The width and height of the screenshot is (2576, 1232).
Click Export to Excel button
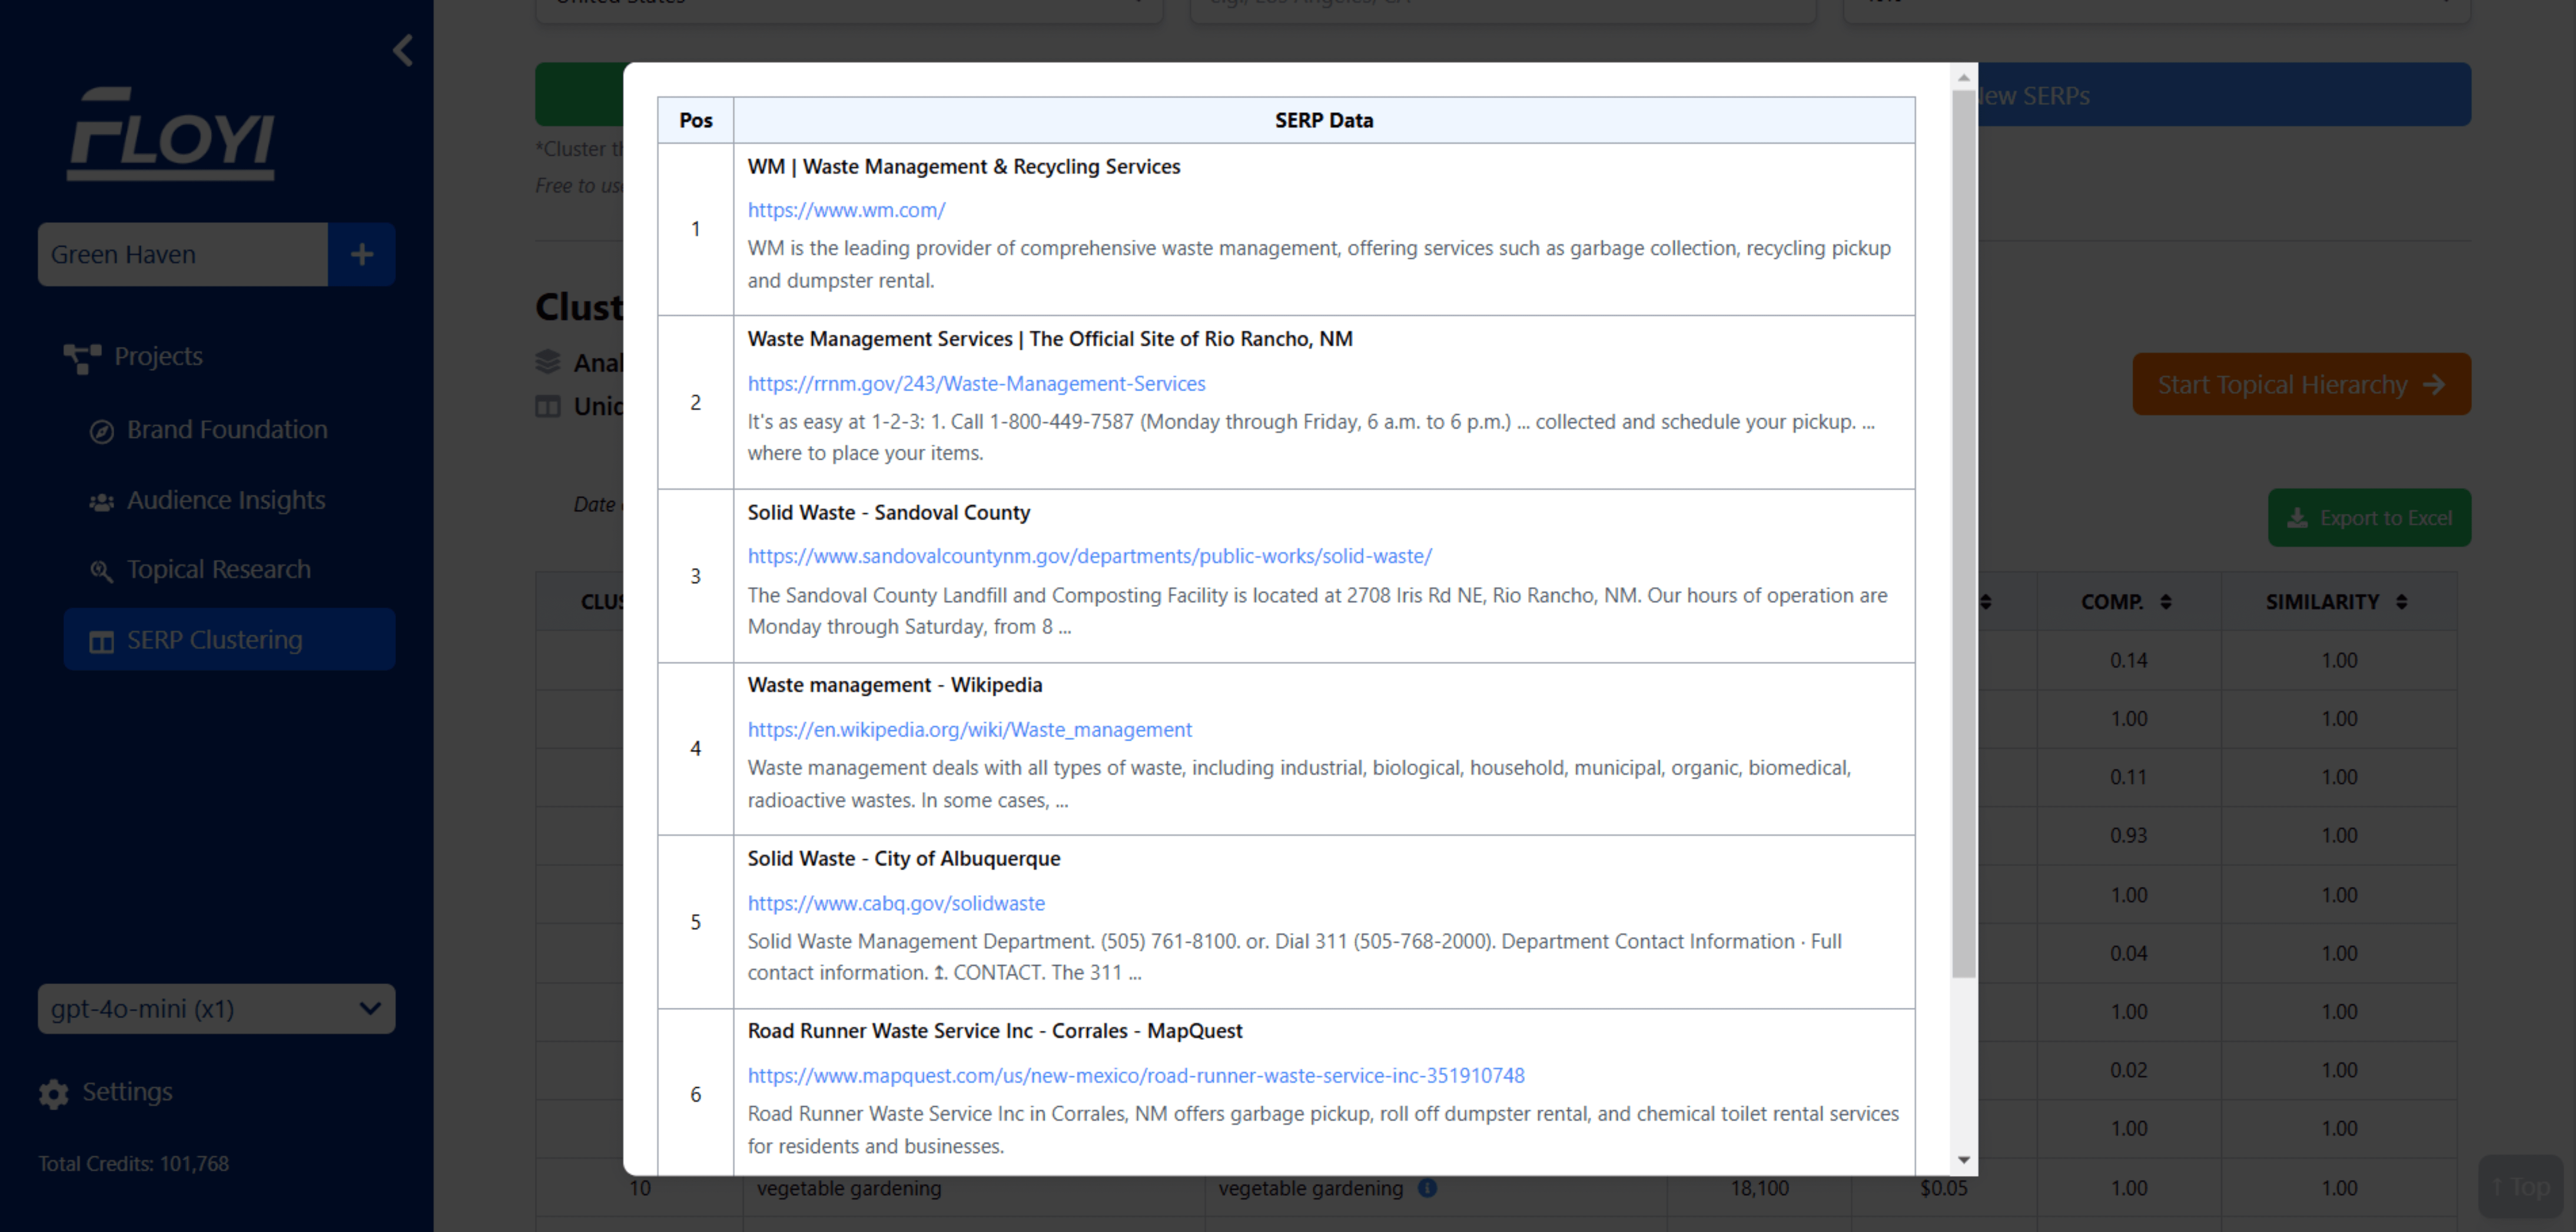[x=2369, y=518]
